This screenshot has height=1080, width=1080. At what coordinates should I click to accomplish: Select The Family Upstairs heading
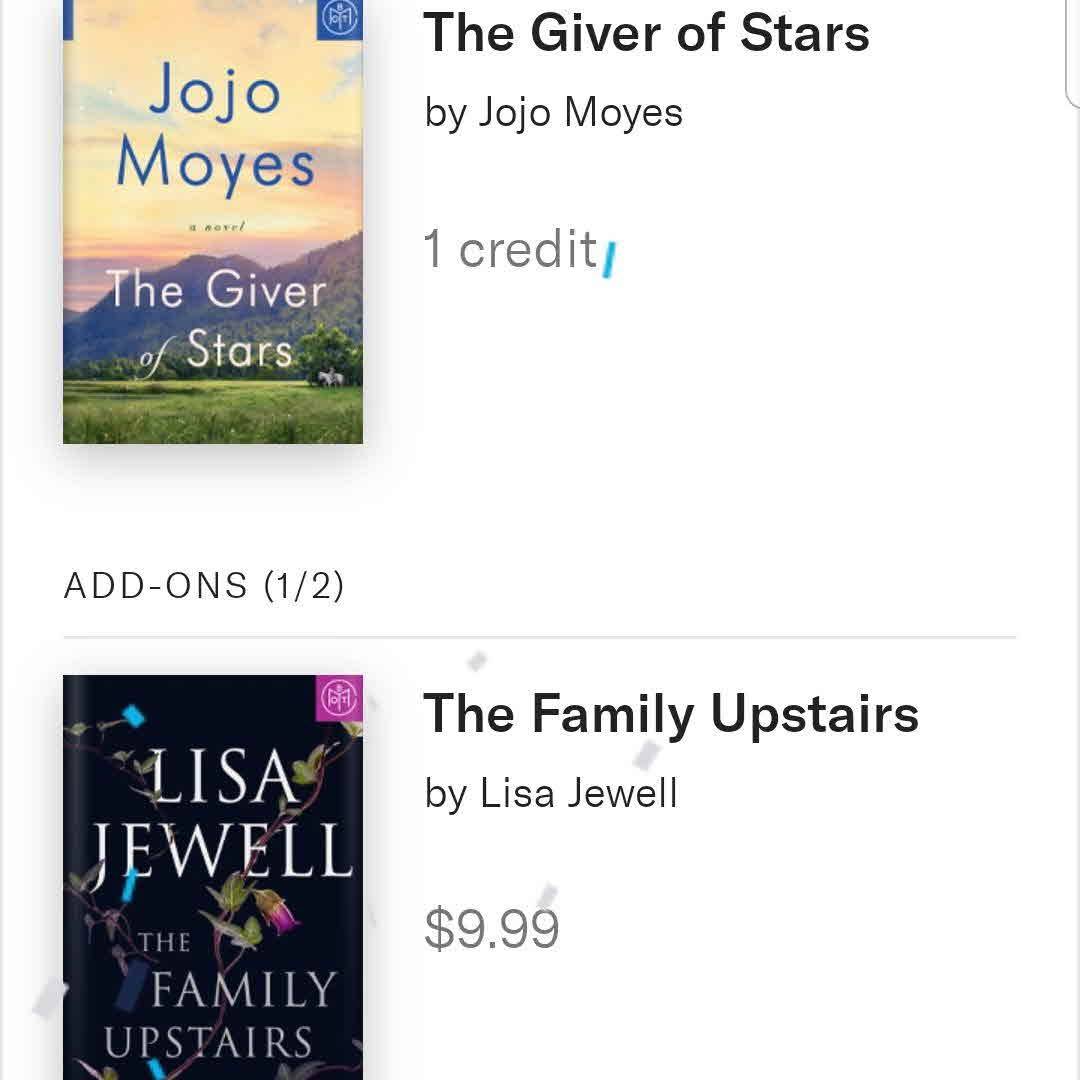[x=670, y=714]
